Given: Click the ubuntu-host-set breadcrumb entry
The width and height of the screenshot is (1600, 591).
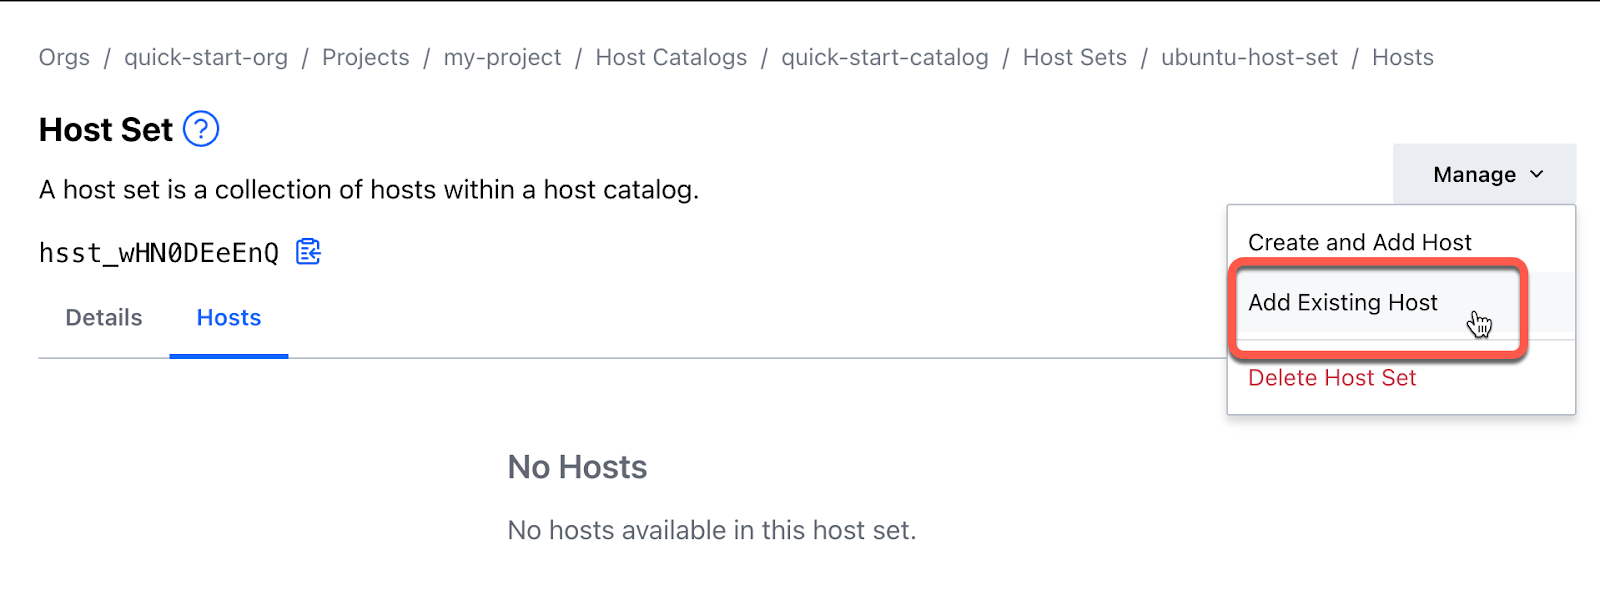Looking at the screenshot, I should coord(1249,57).
